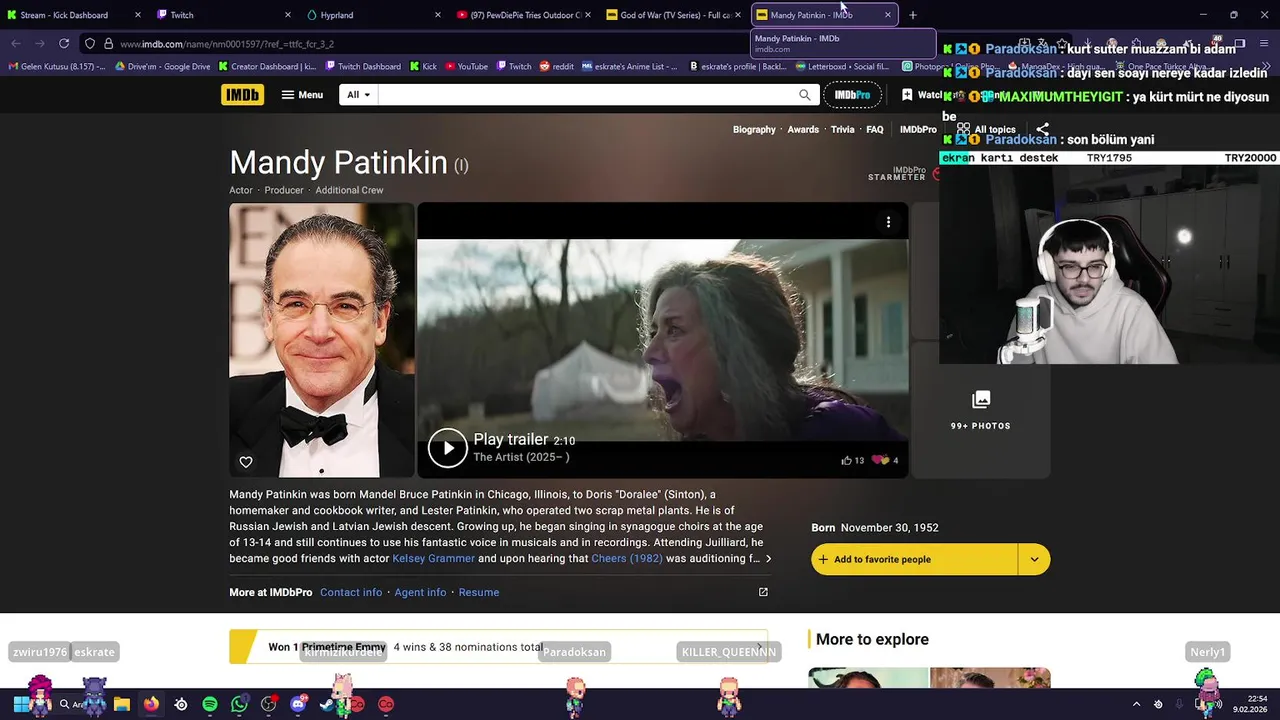
Task: Open the IMDb Menu
Action: (x=302, y=95)
